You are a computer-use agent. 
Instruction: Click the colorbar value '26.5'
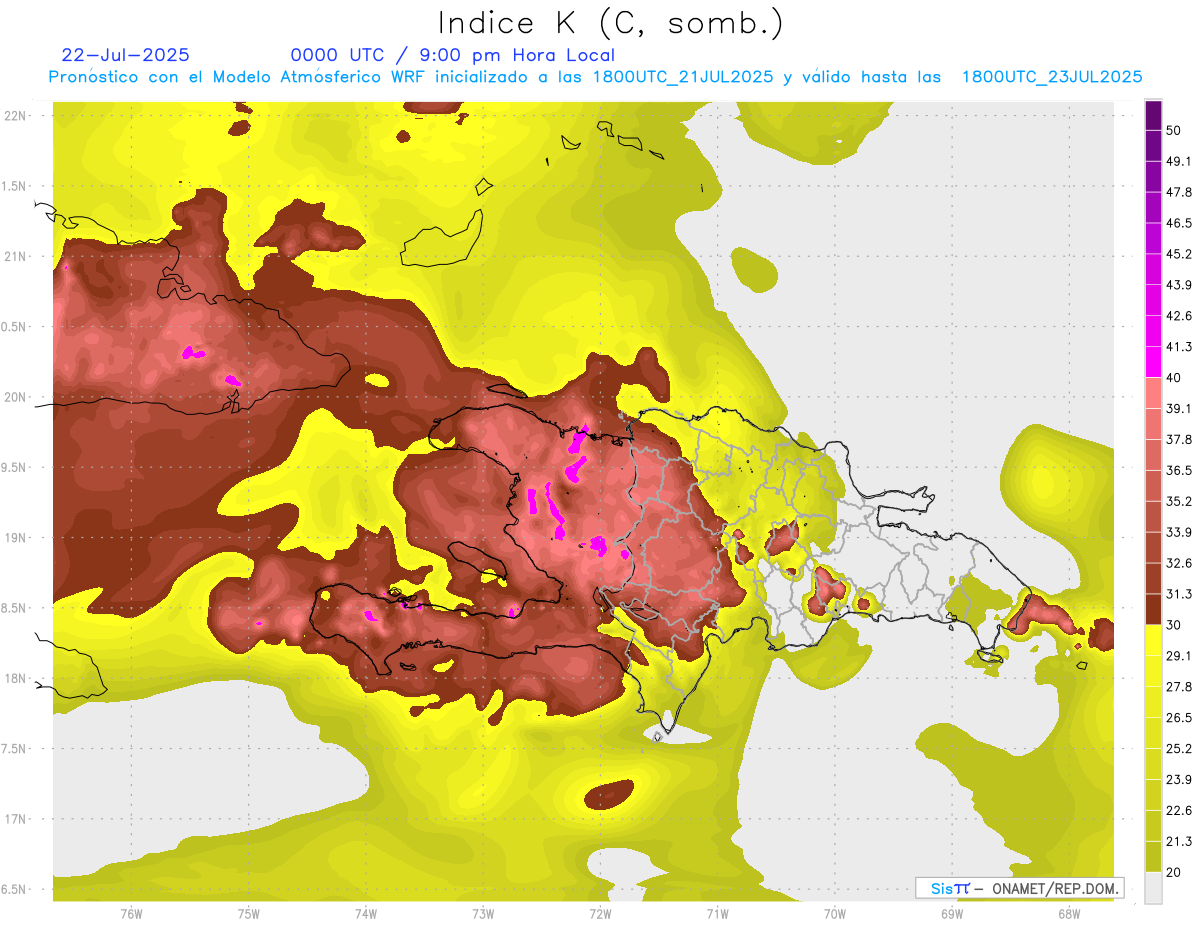(1179, 717)
